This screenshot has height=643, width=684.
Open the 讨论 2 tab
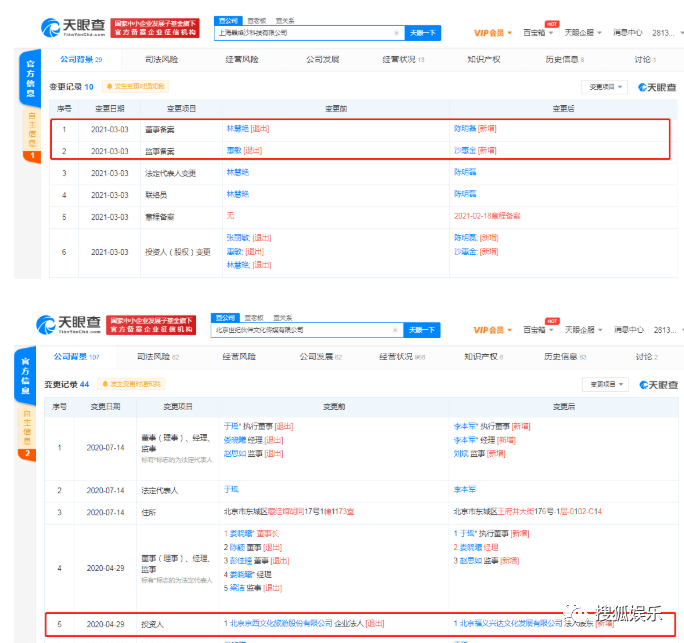coord(646,357)
